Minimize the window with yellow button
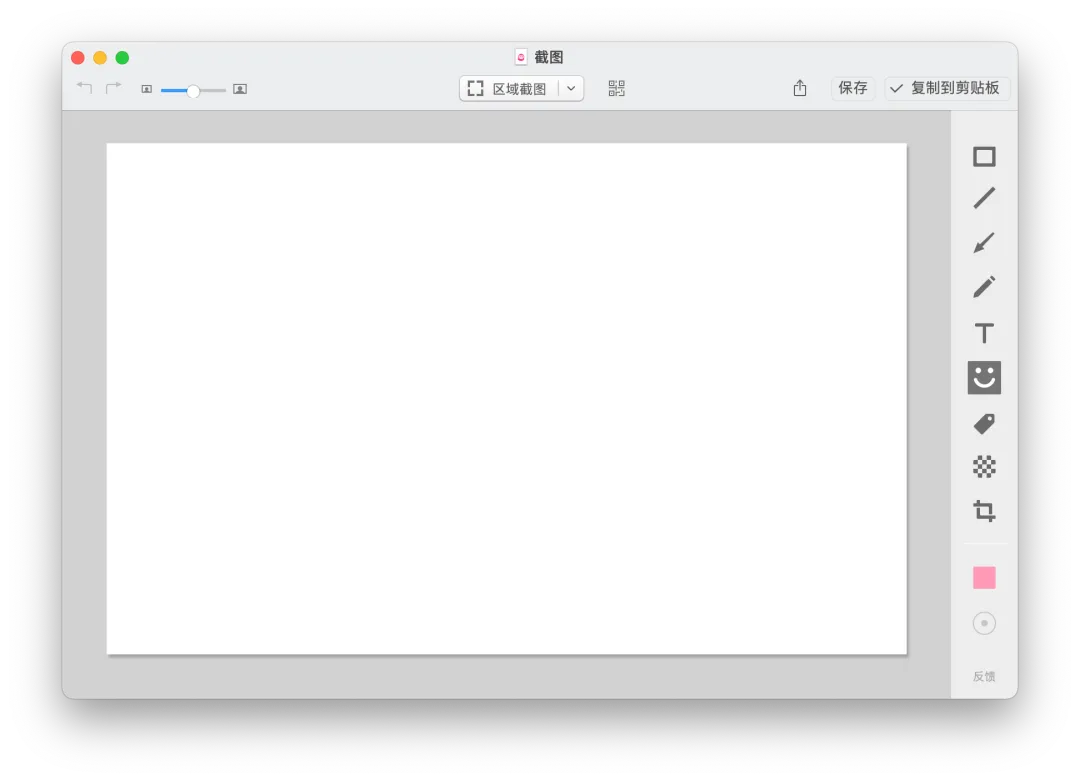Viewport: 1080px width, 781px height. point(100,58)
